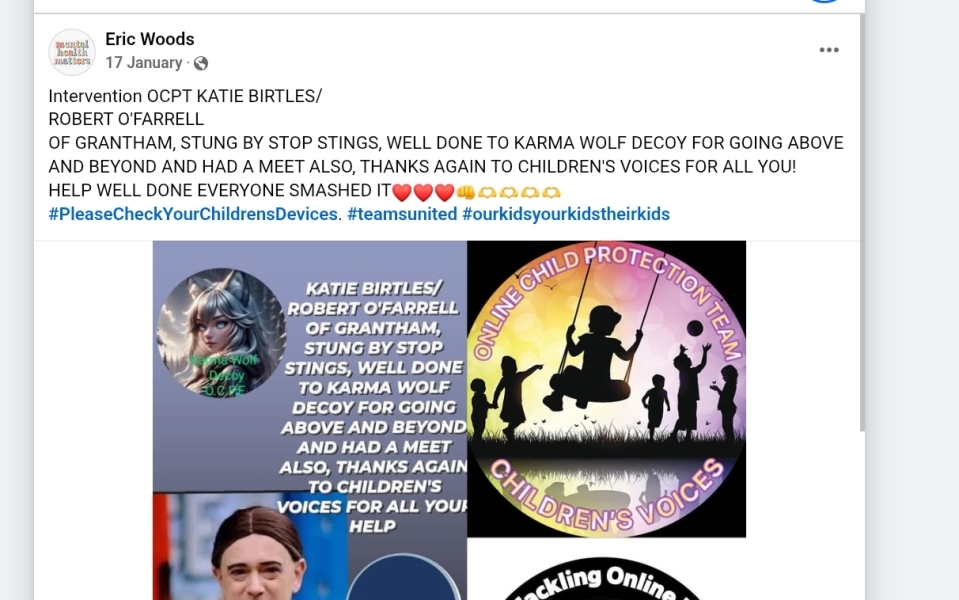Open the Online Child Protection Team logo
959x600 pixels.
[x=606, y=389]
